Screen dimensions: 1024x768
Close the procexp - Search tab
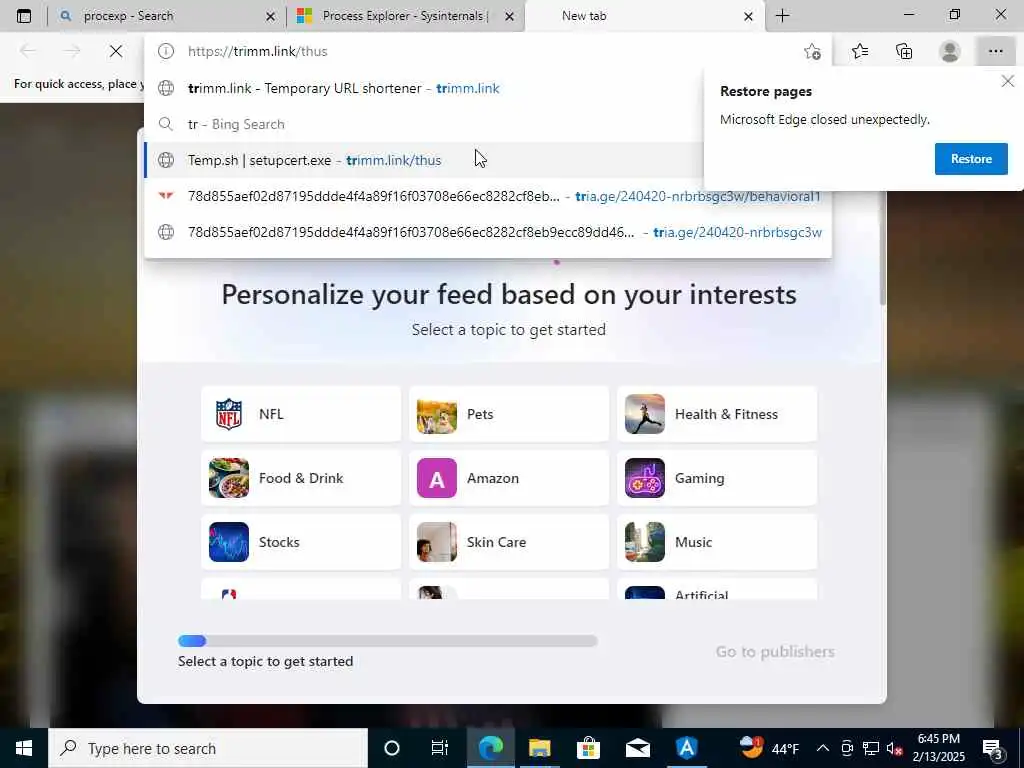pyautogui.click(x=270, y=17)
